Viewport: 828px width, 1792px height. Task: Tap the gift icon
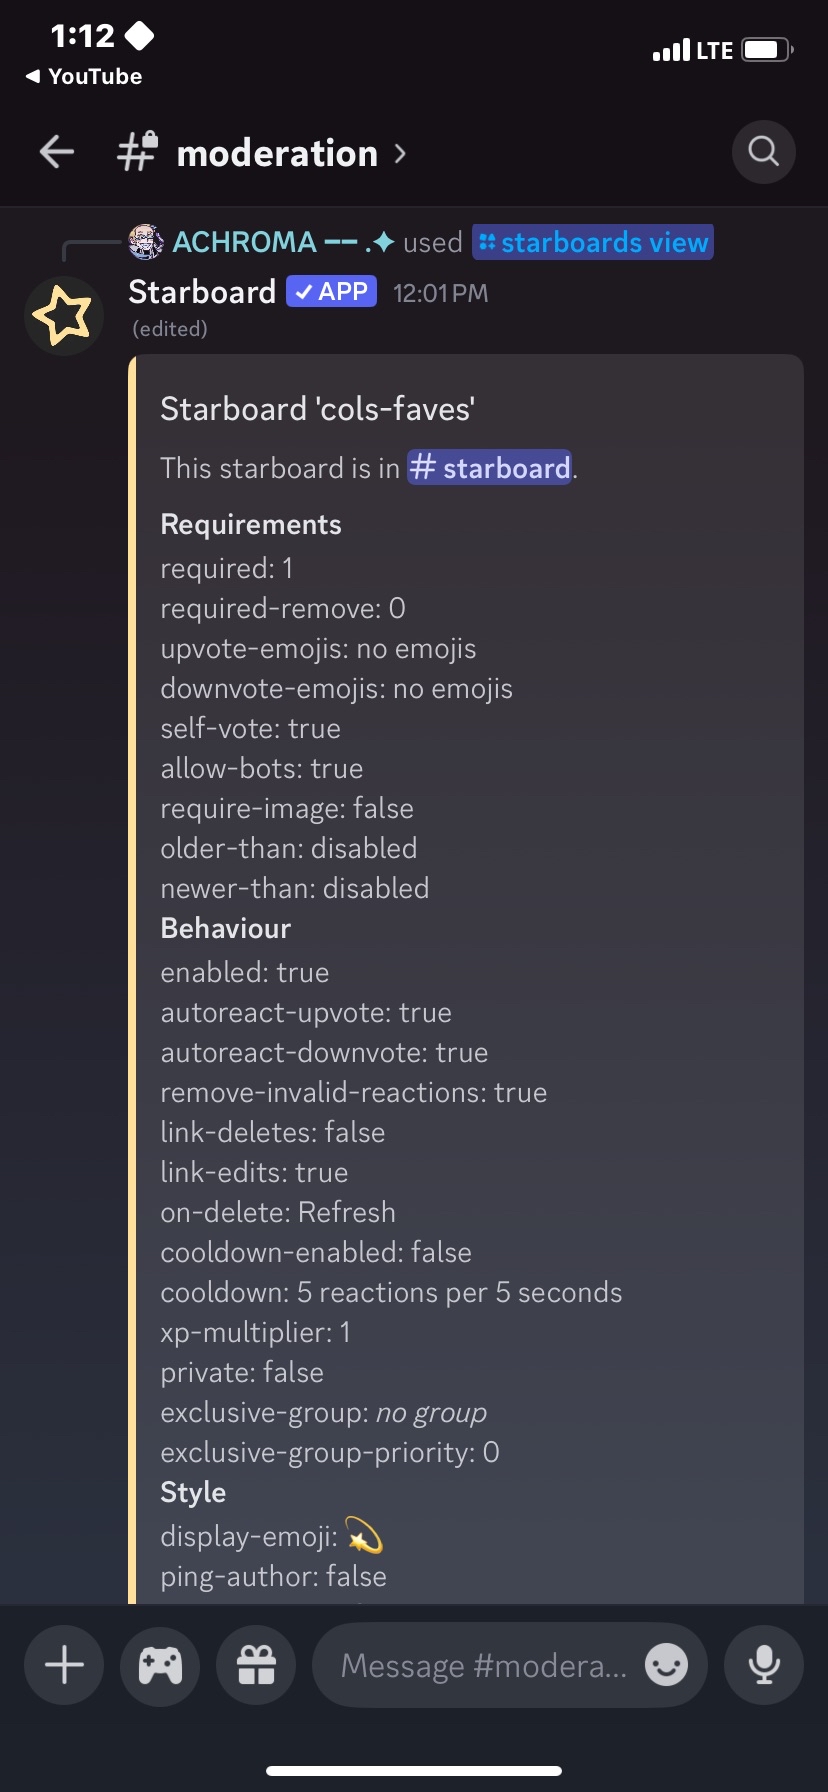click(x=256, y=1665)
